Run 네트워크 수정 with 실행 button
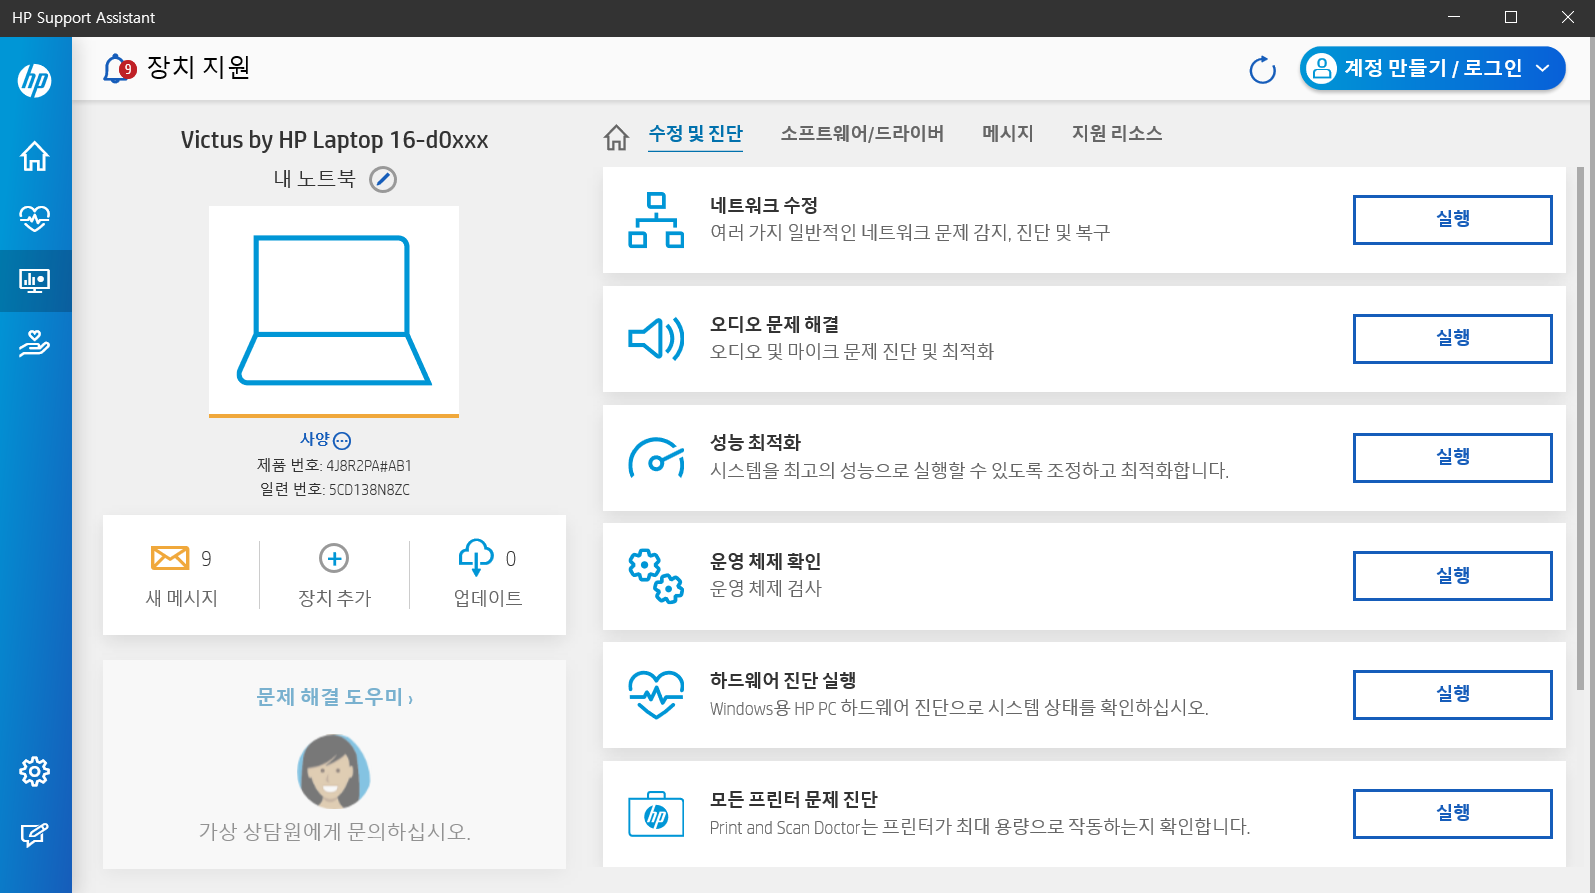 pyautogui.click(x=1452, y=220)
